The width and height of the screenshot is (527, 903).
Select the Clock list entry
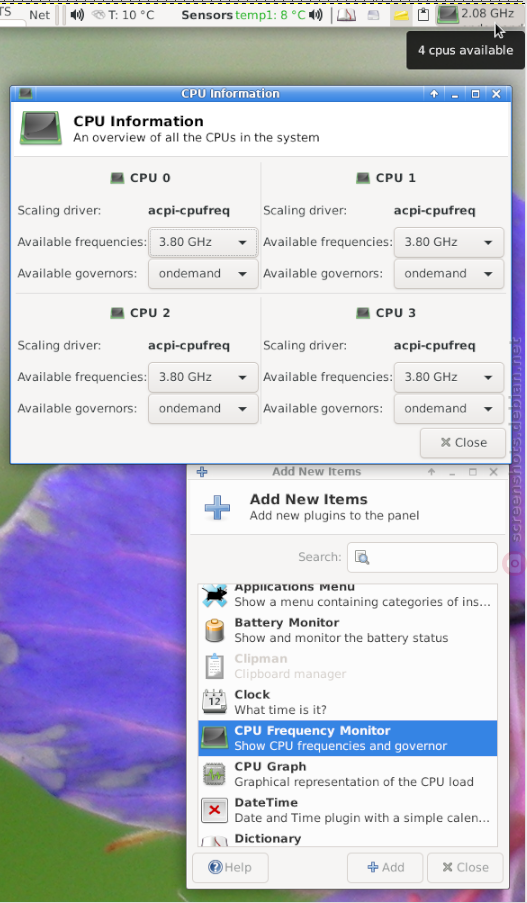[x=347, y=702]
